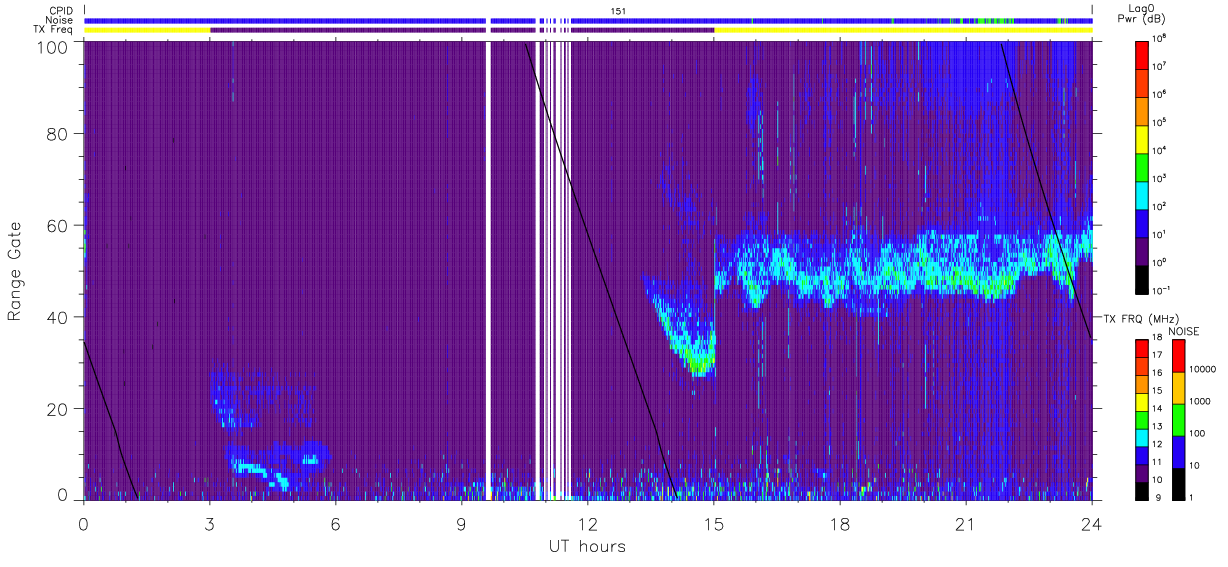Click the CPID value 151

(x=619, y=10)
